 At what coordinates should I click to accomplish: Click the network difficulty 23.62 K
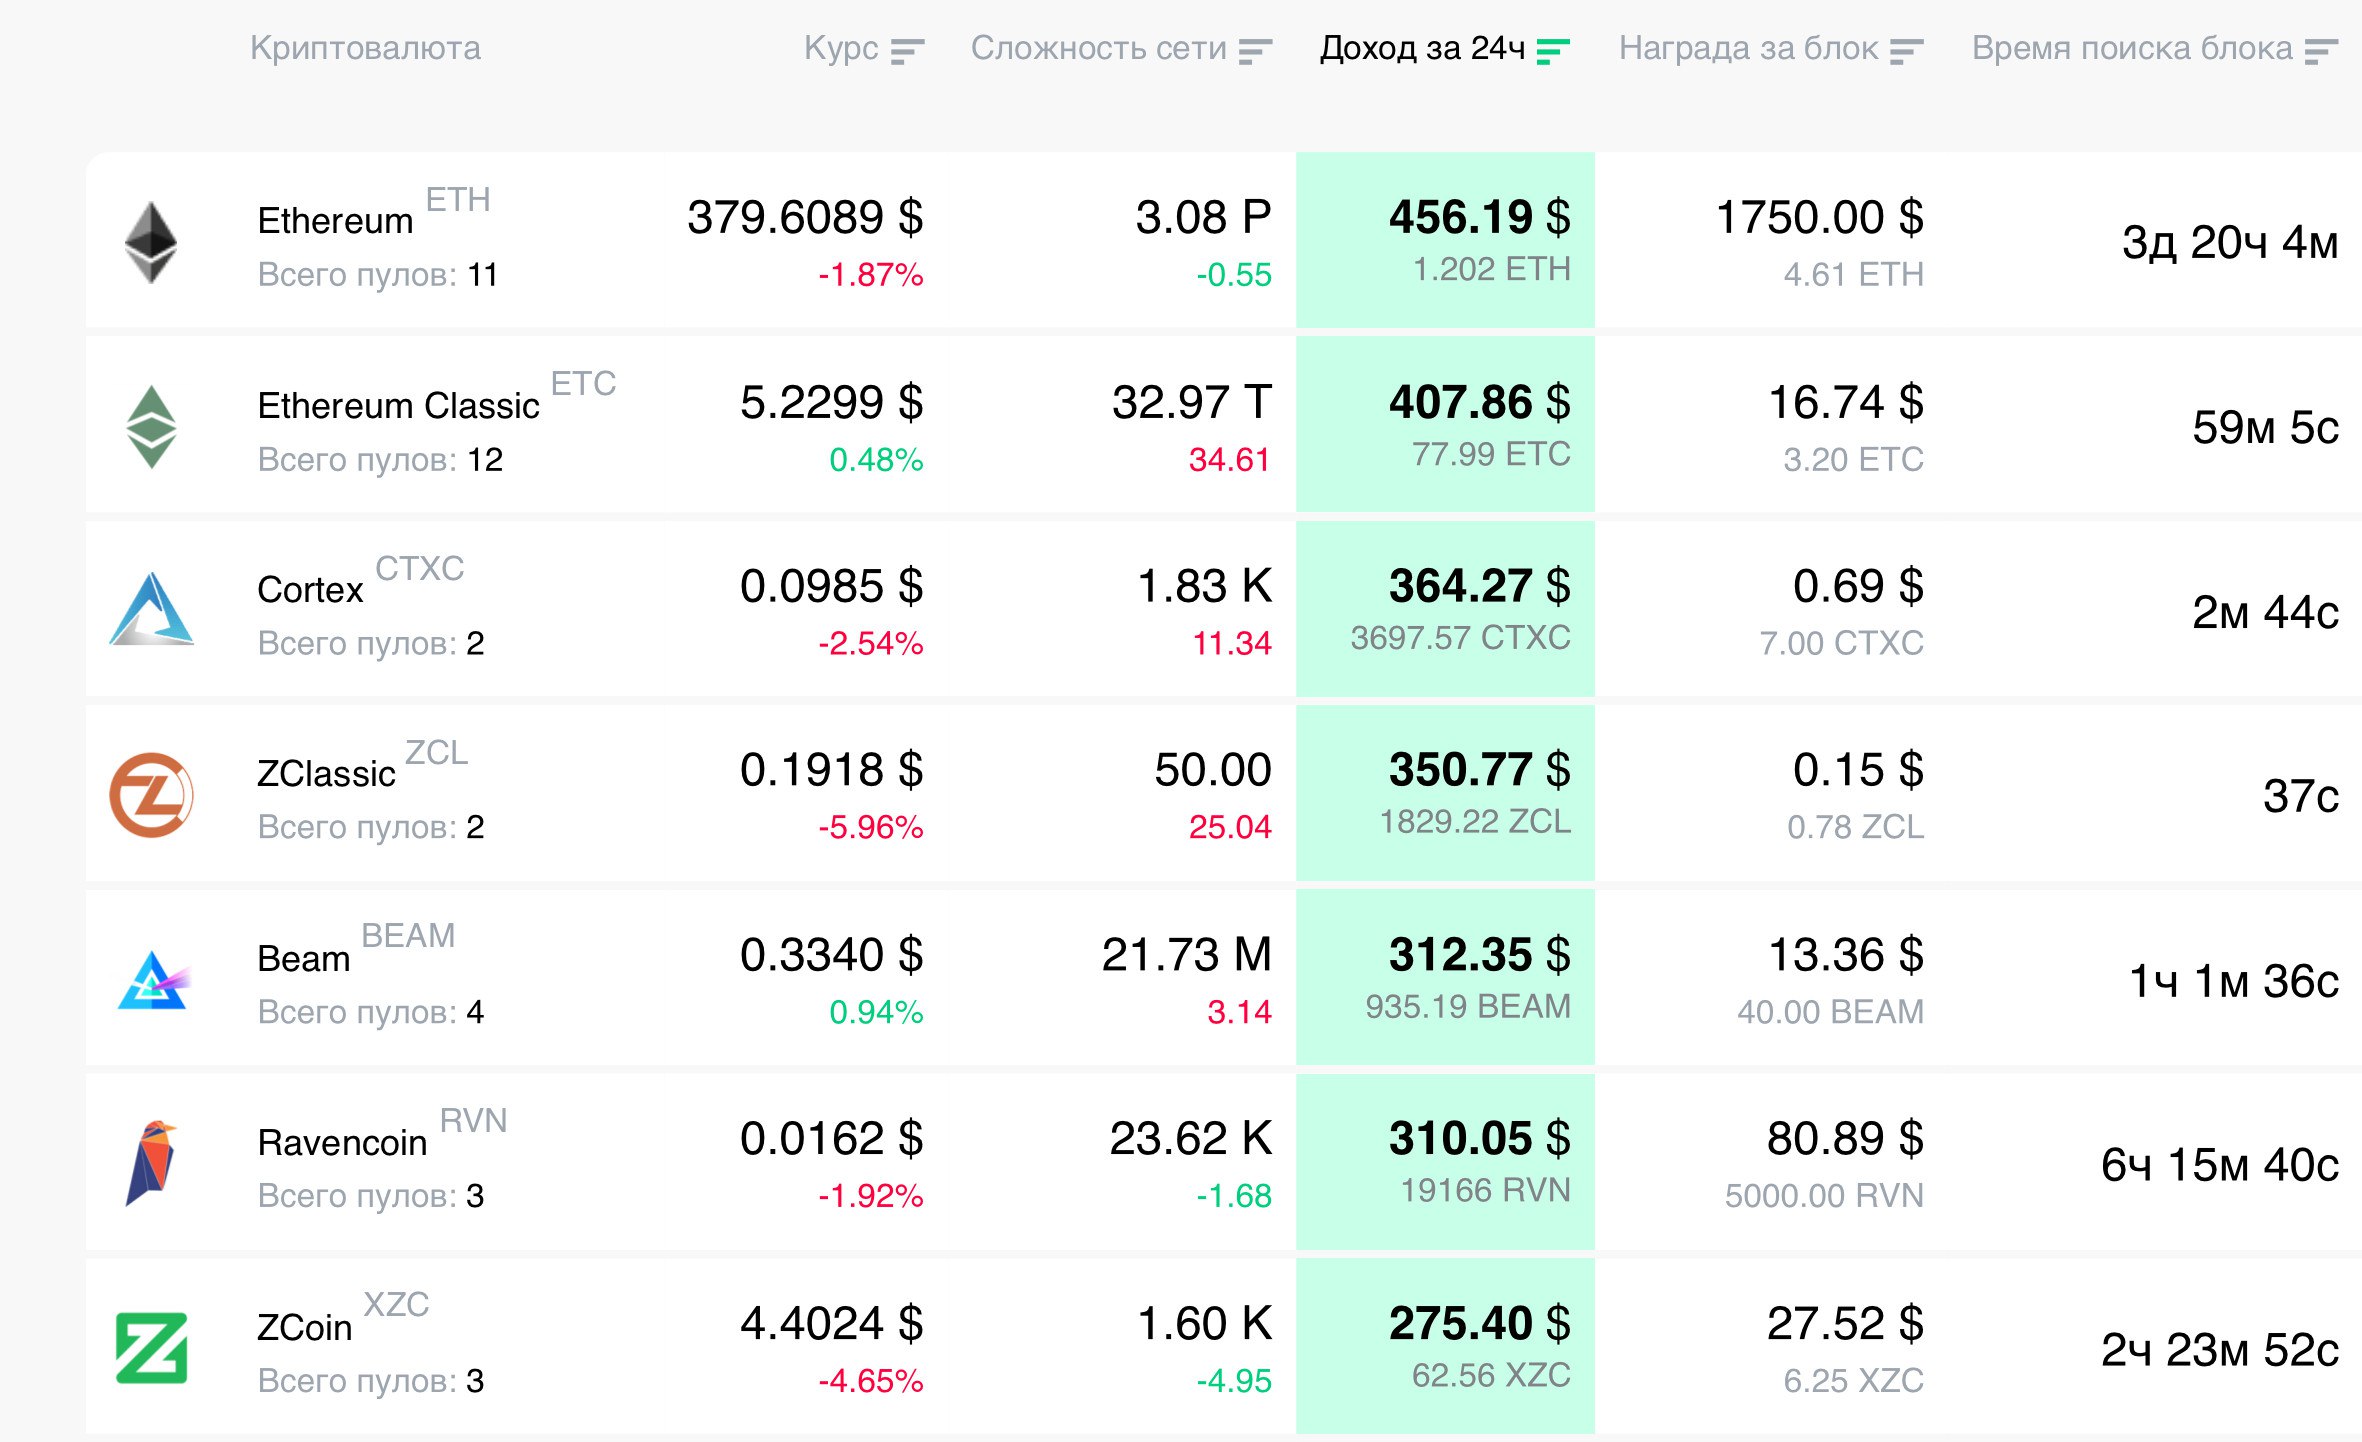[1191, 1139]
